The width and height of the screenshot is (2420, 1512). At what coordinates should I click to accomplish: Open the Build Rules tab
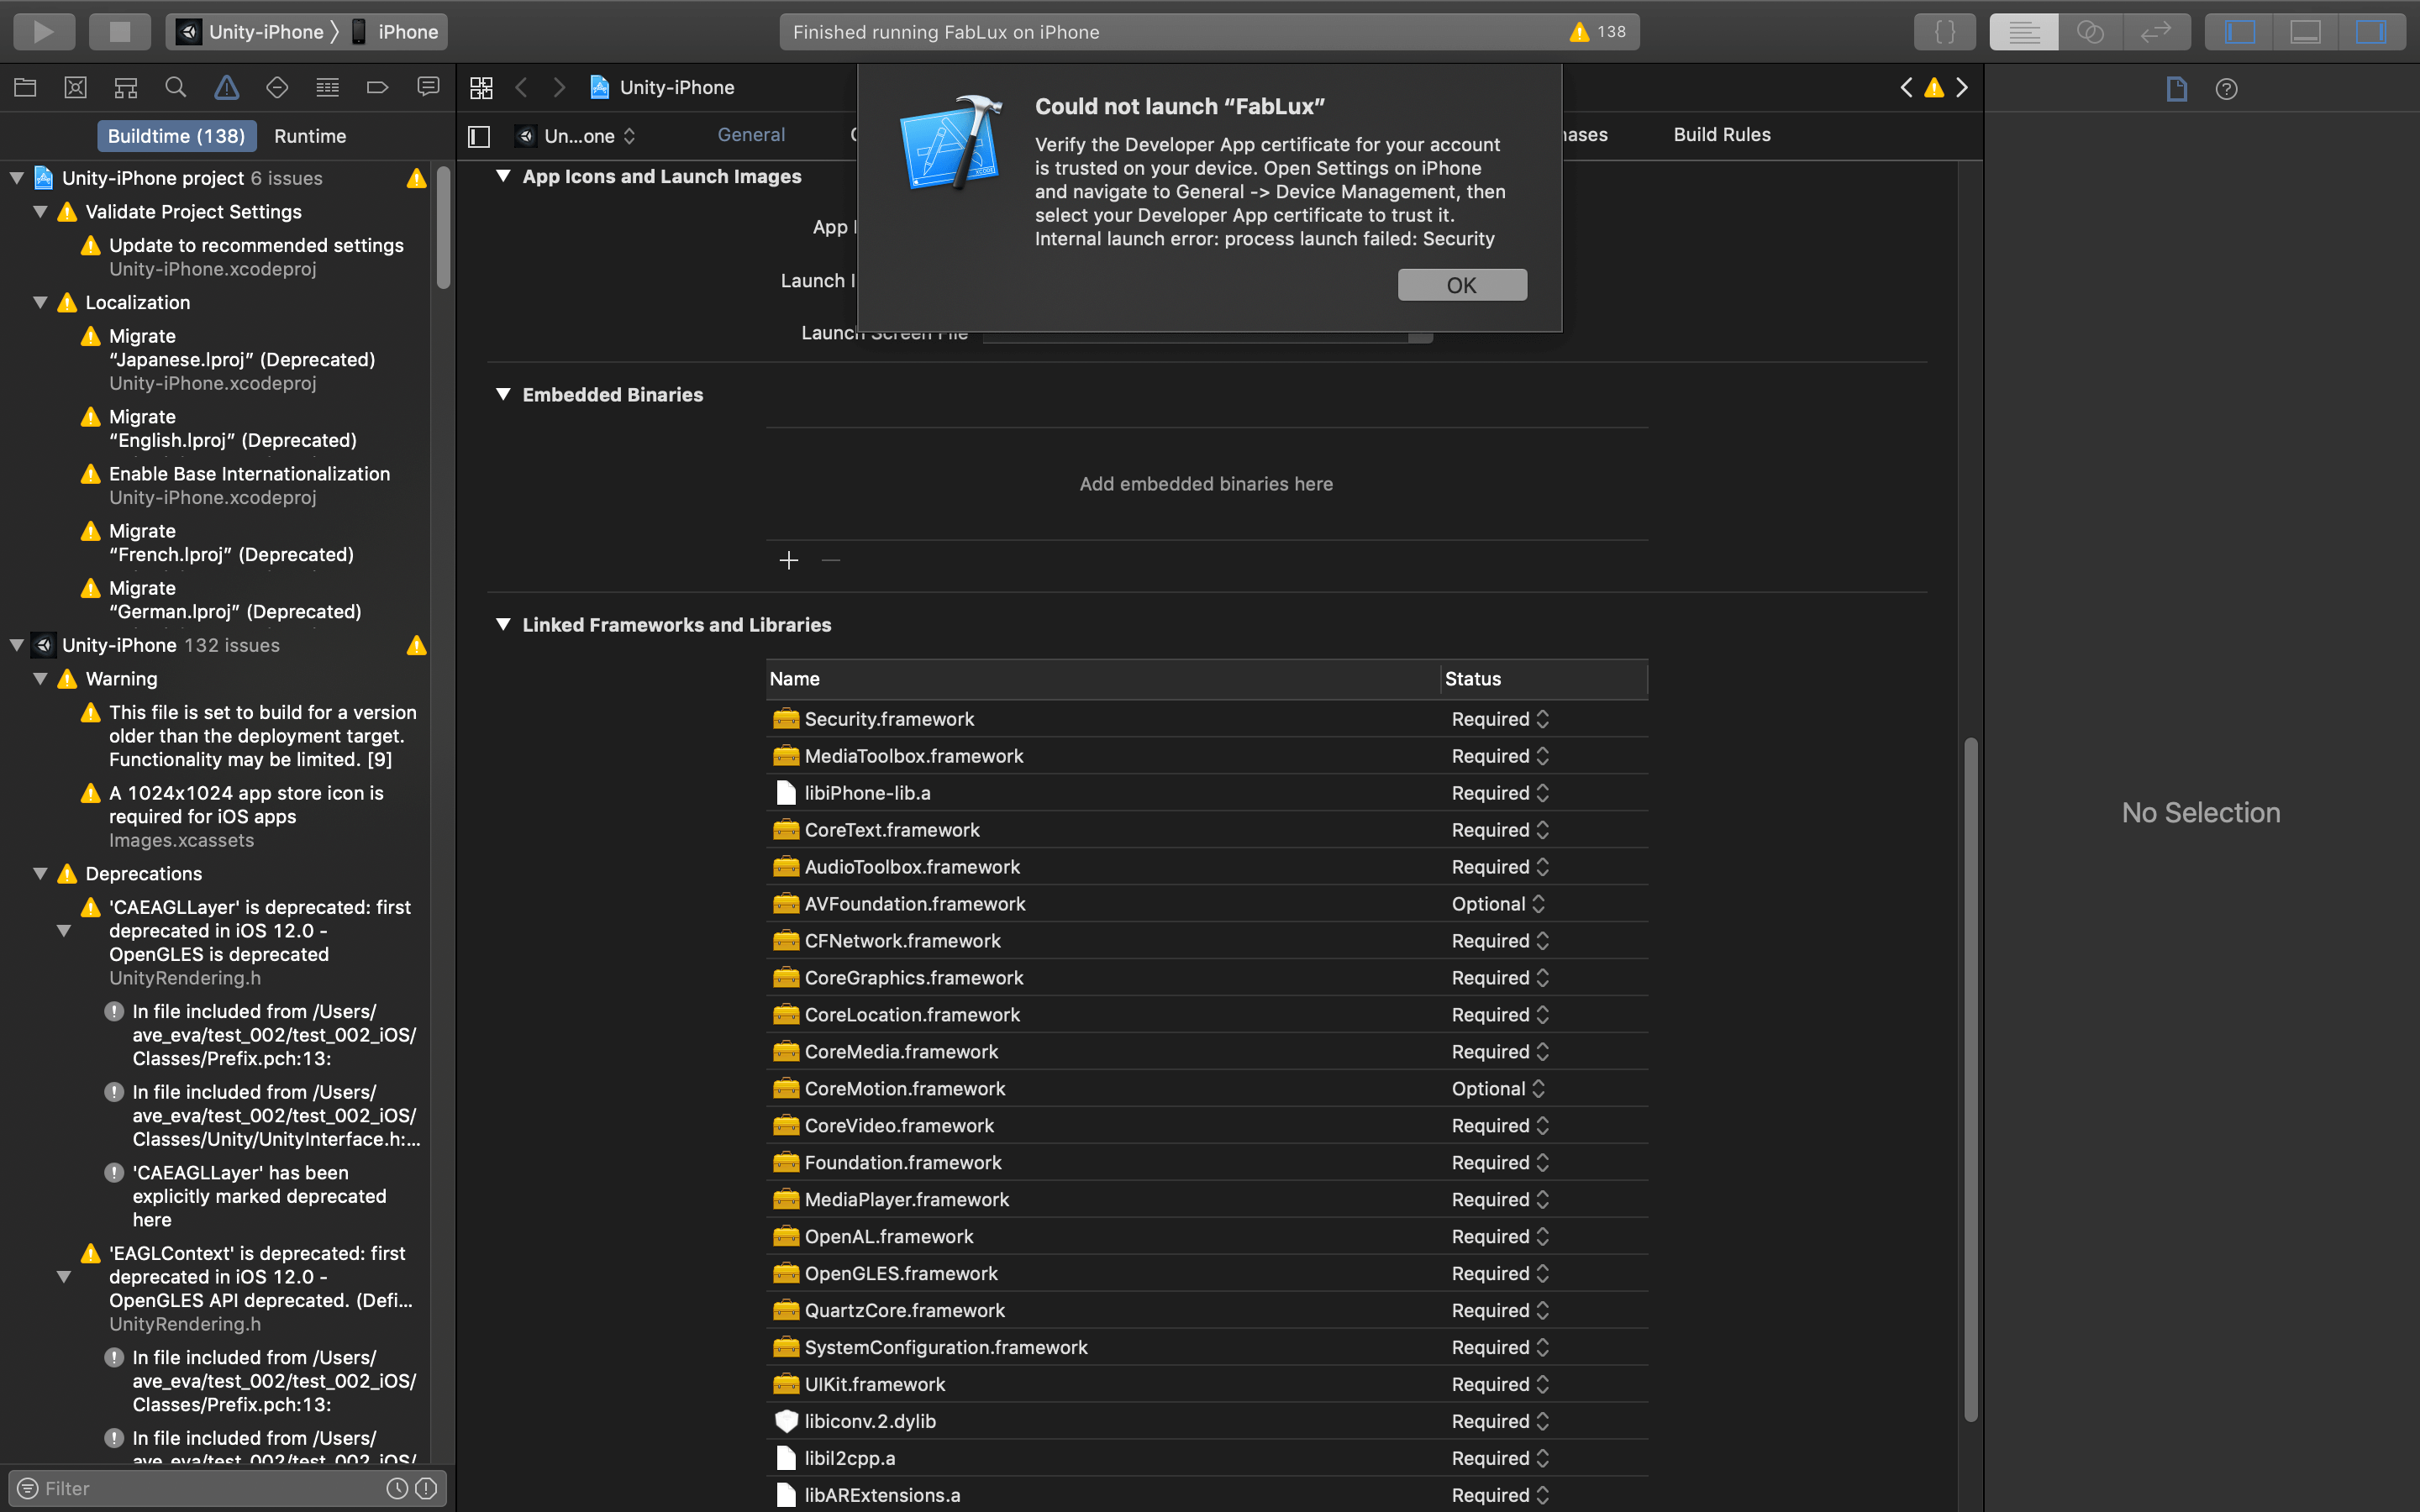[x=1721, y=135]
